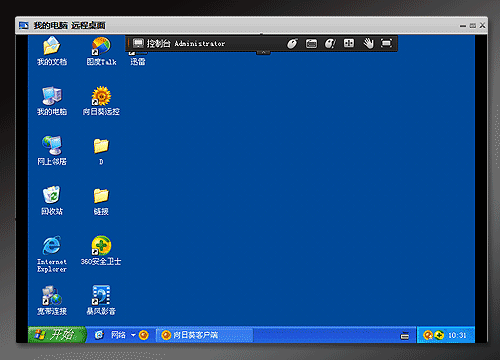Select the 宽带连接 desktop icon
This screenshot has height=360, width=500.
point(52,300)
